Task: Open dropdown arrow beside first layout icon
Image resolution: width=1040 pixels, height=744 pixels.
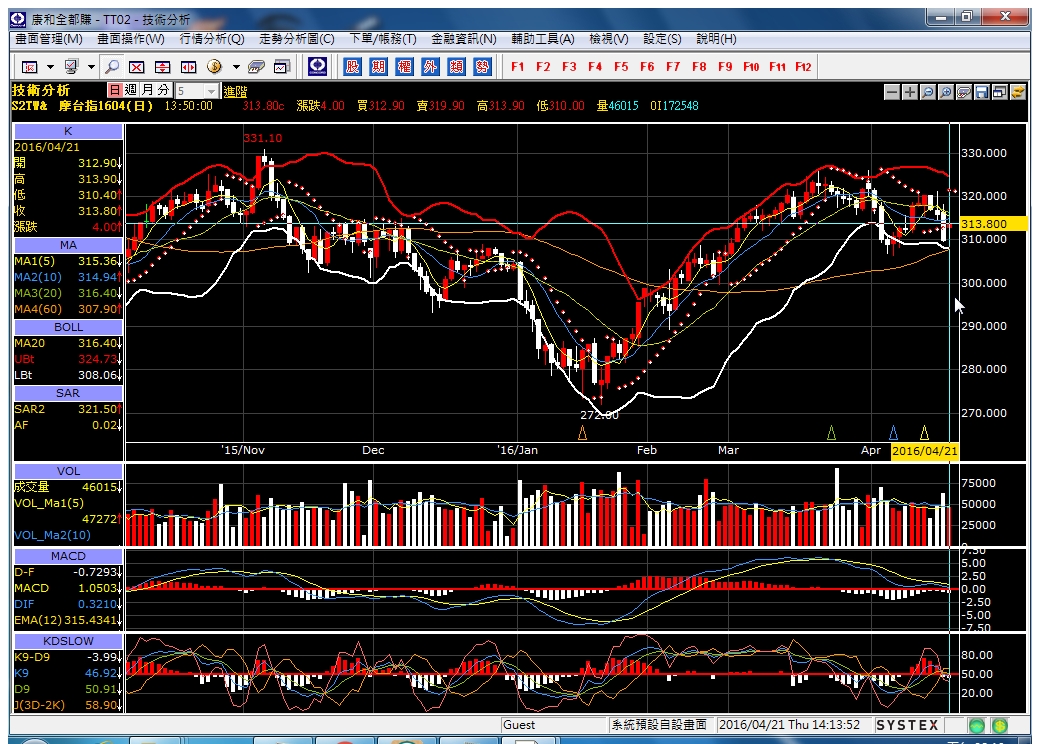Action: pyautogui.click(x=50, y=67)
